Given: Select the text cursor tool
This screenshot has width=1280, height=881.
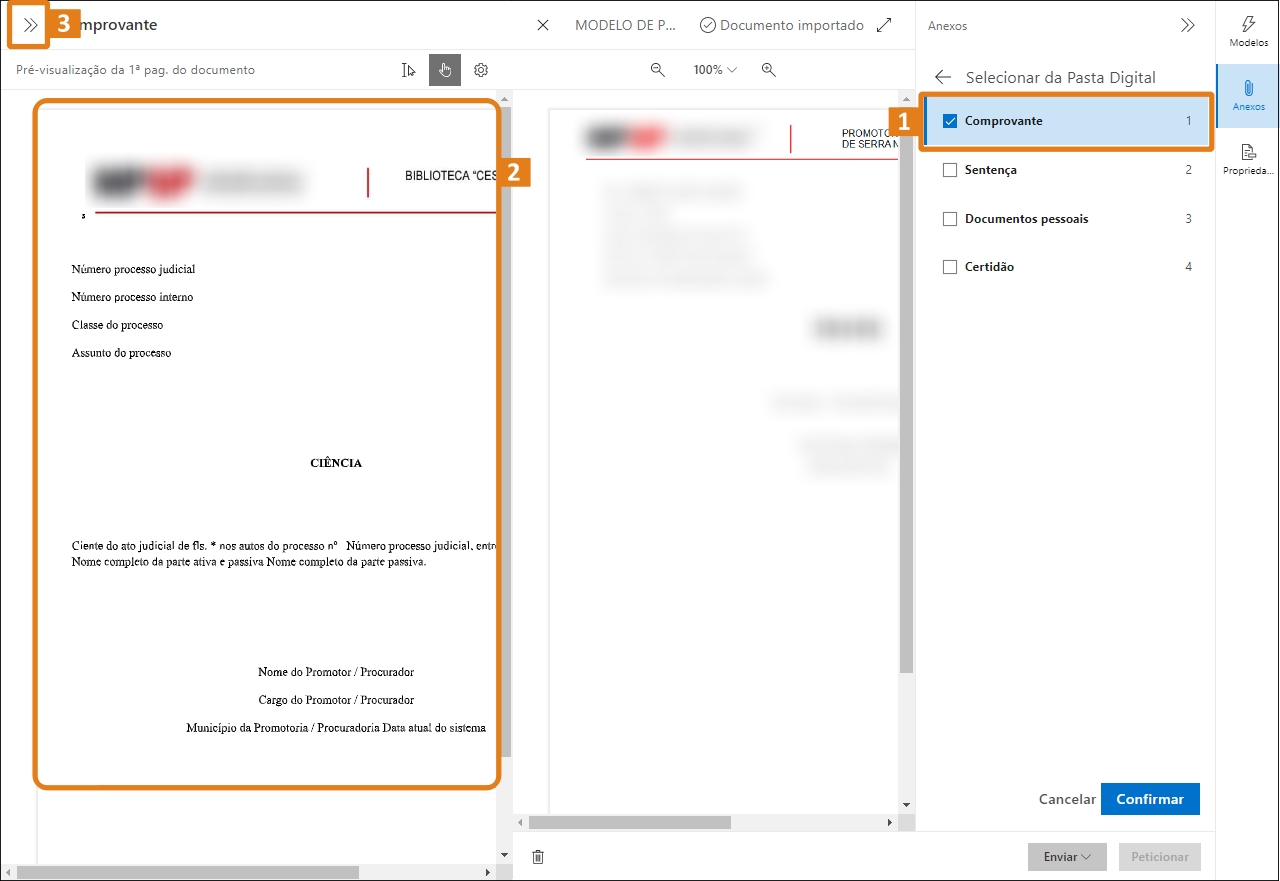Looking at the screenshot, I should 408,70.
